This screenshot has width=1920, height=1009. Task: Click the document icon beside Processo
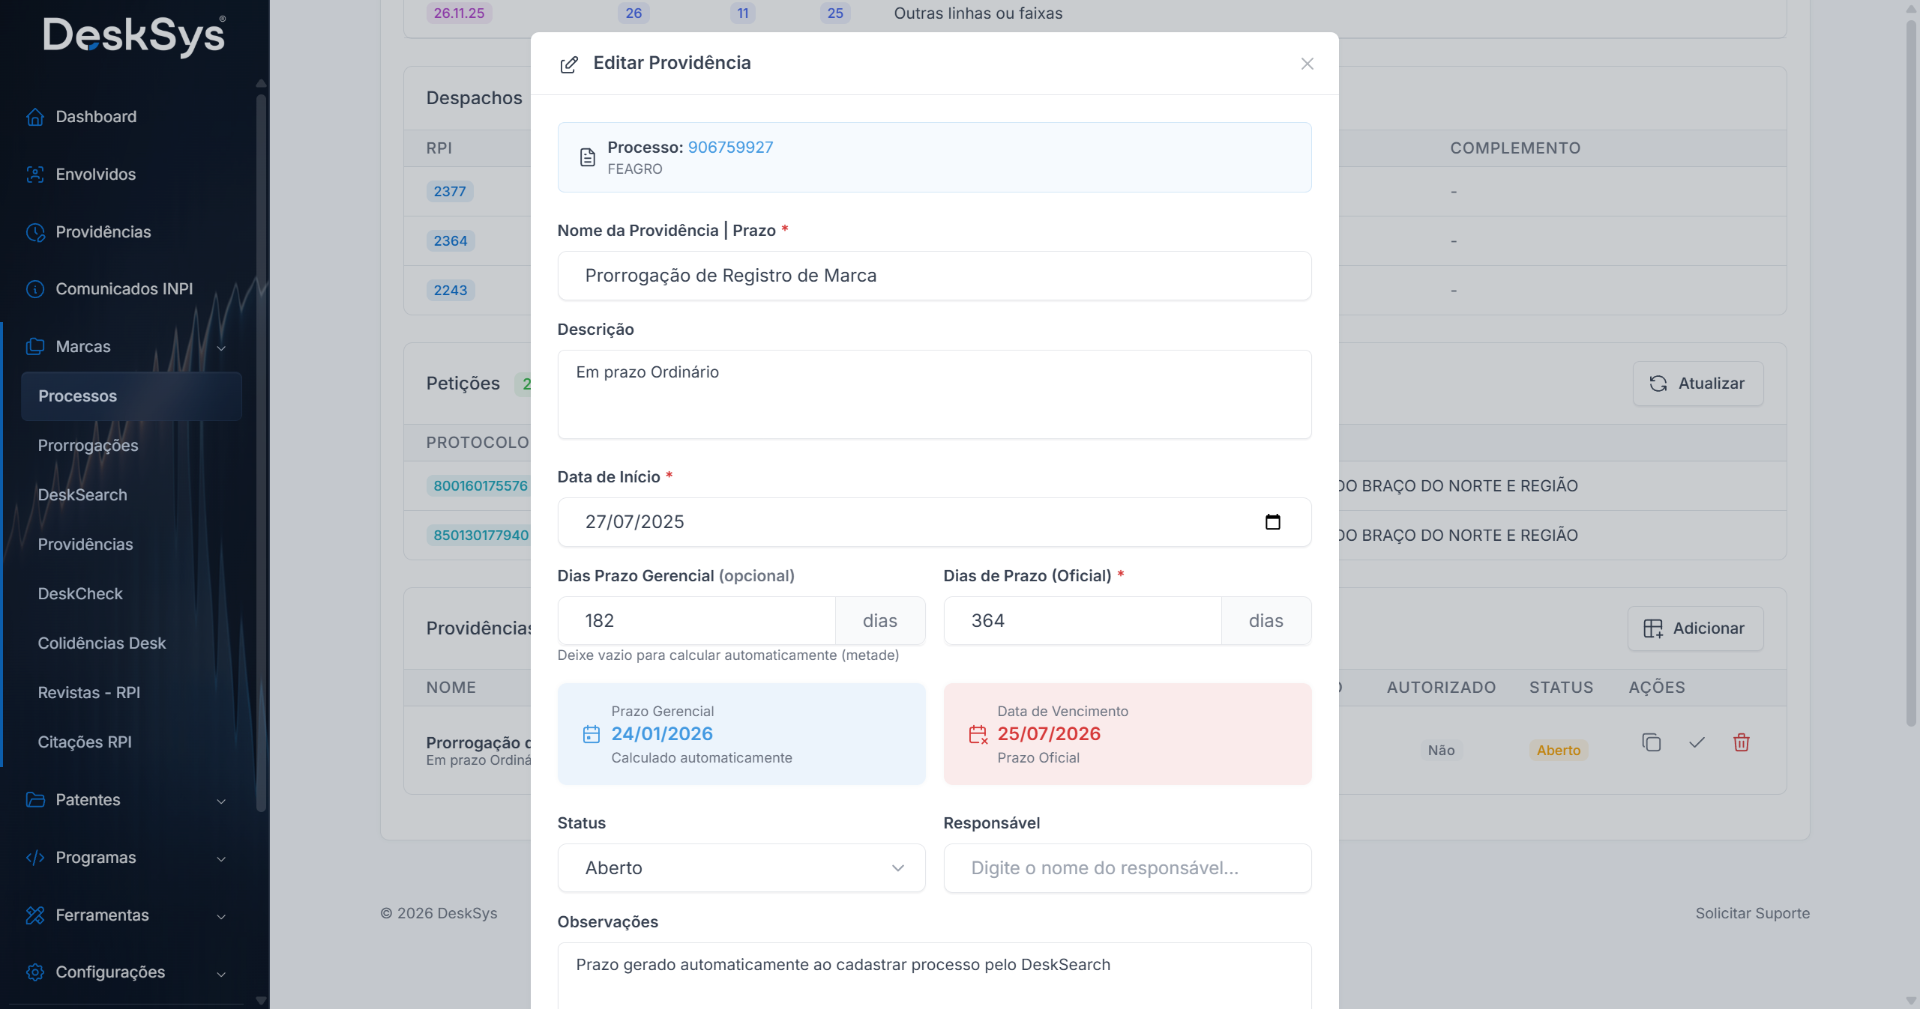(588, 157)
